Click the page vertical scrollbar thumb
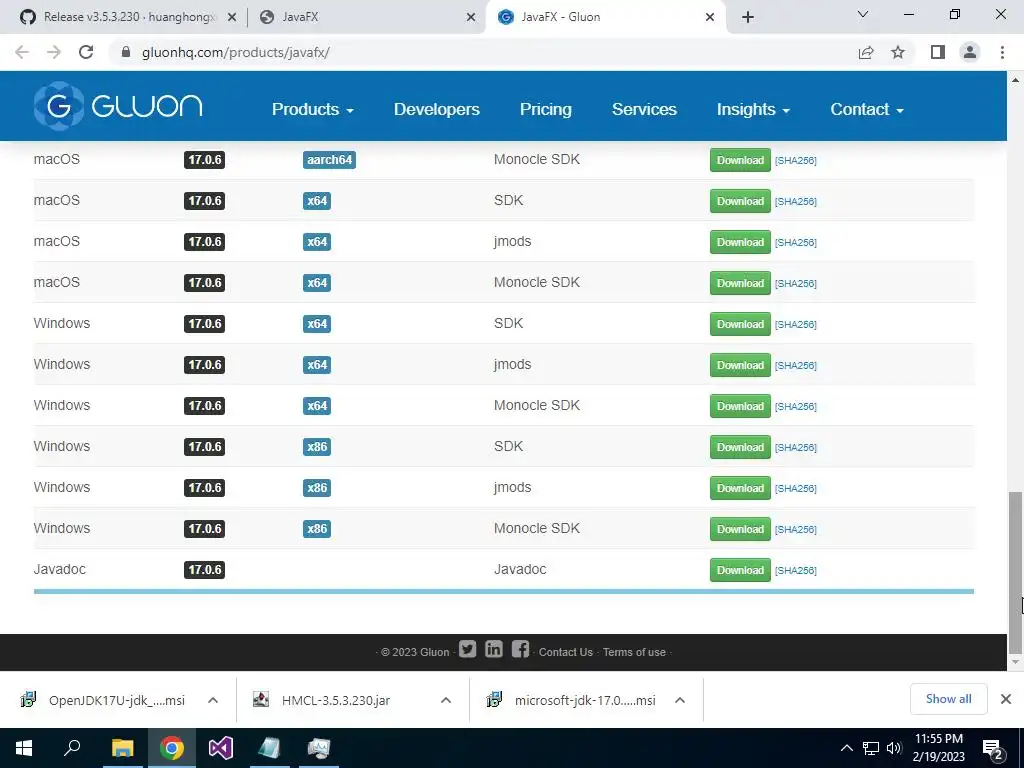This screenshot has width=1024, height=768. click(x=1015, y=572)
